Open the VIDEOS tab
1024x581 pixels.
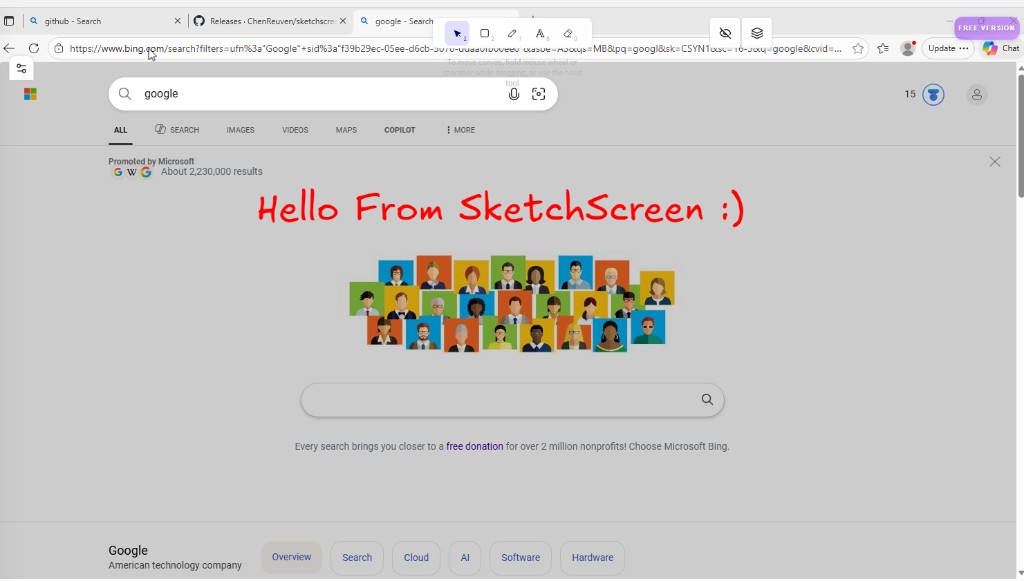(x=295, y=130)
